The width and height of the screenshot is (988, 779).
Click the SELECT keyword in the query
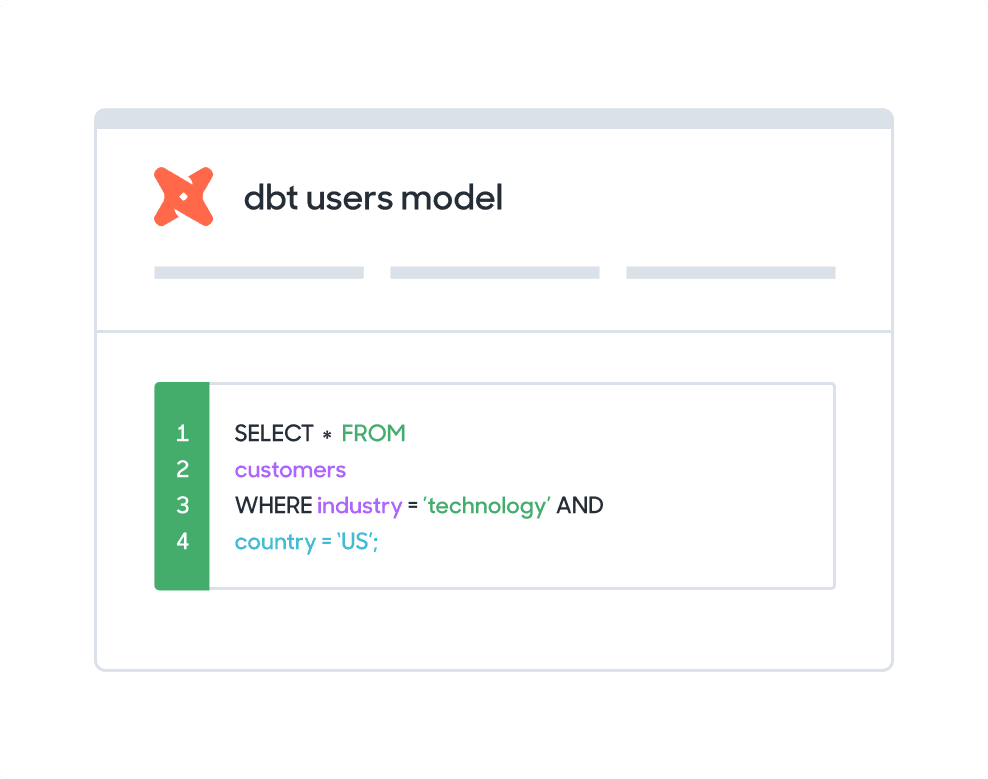click(x=274, y=433)
